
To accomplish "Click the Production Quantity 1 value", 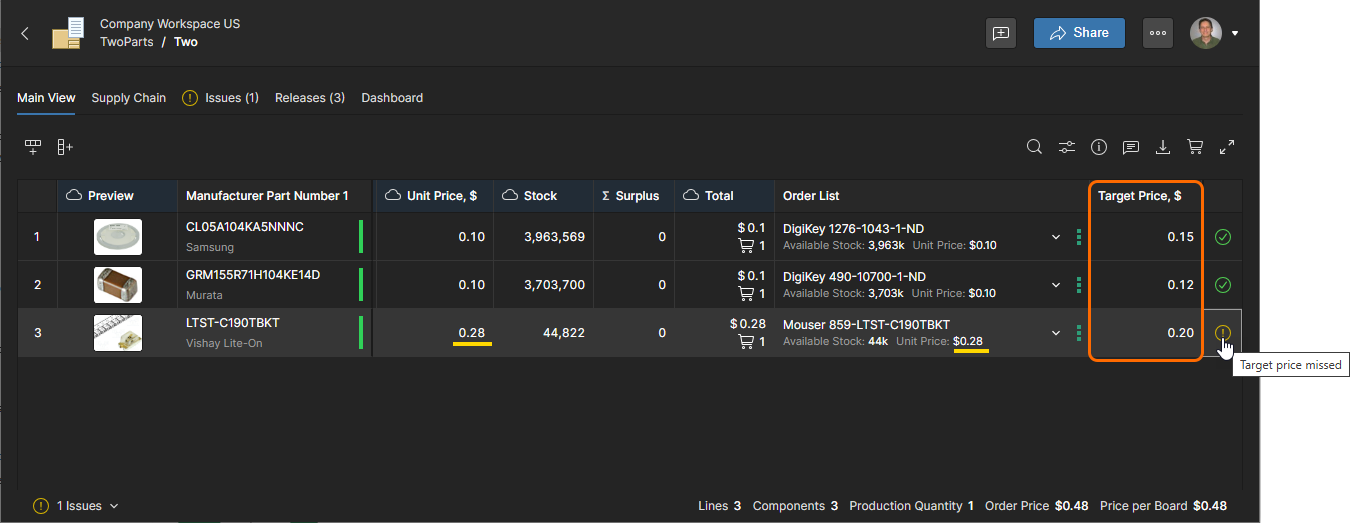I will coord(970,506).
